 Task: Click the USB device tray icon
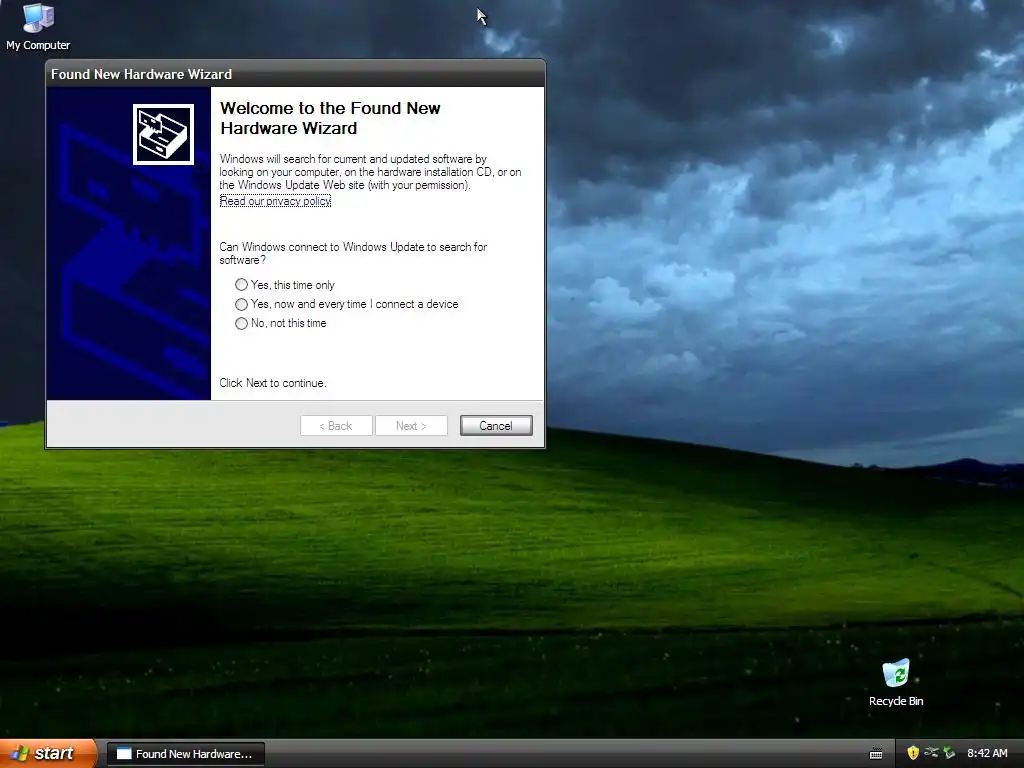pos(931,753)
